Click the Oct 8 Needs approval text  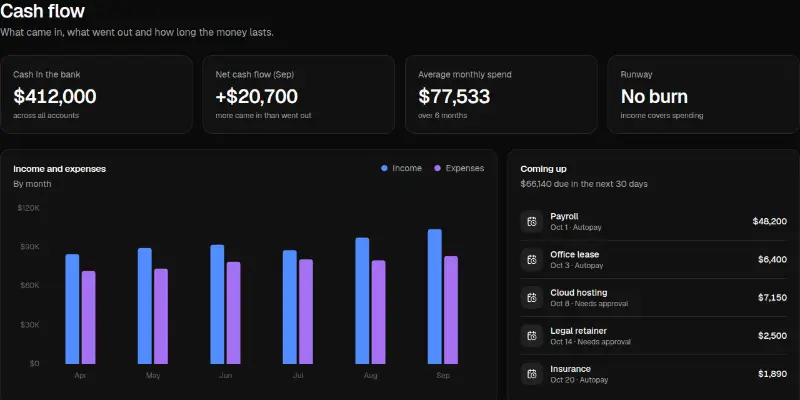(x=589, y=304)
